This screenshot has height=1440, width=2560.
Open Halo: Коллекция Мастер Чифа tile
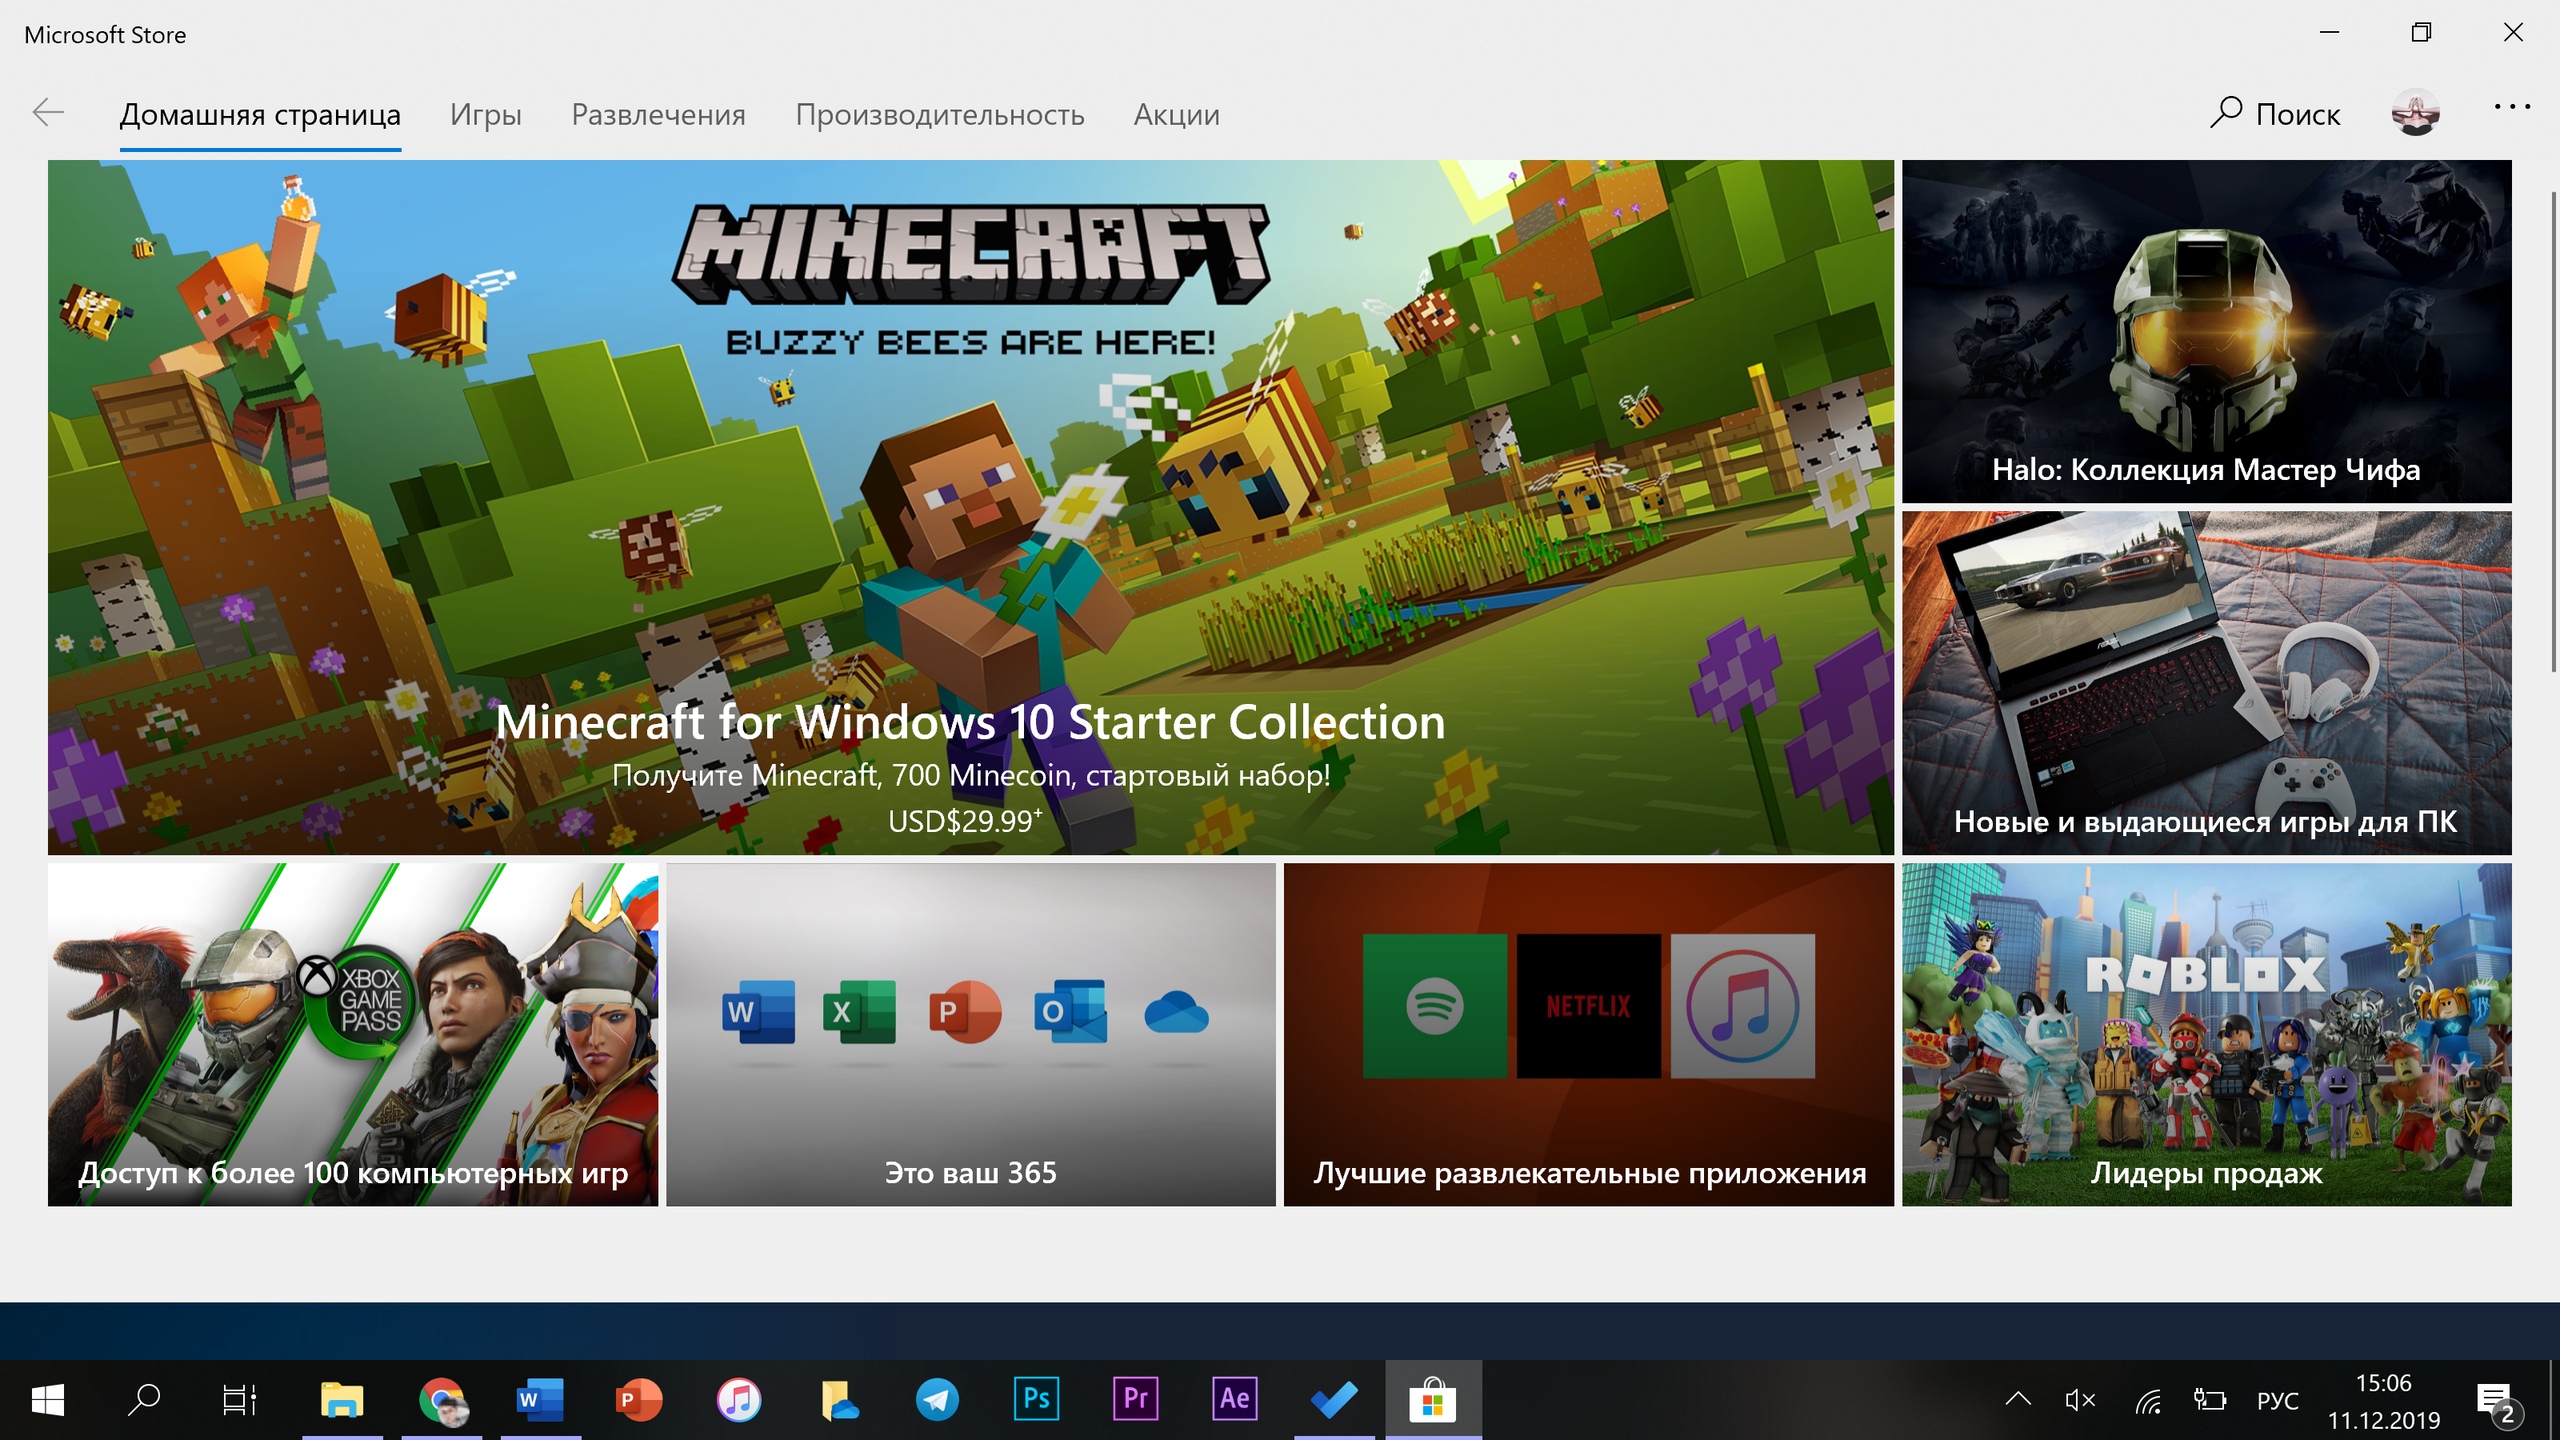[x=2206, y=331]
